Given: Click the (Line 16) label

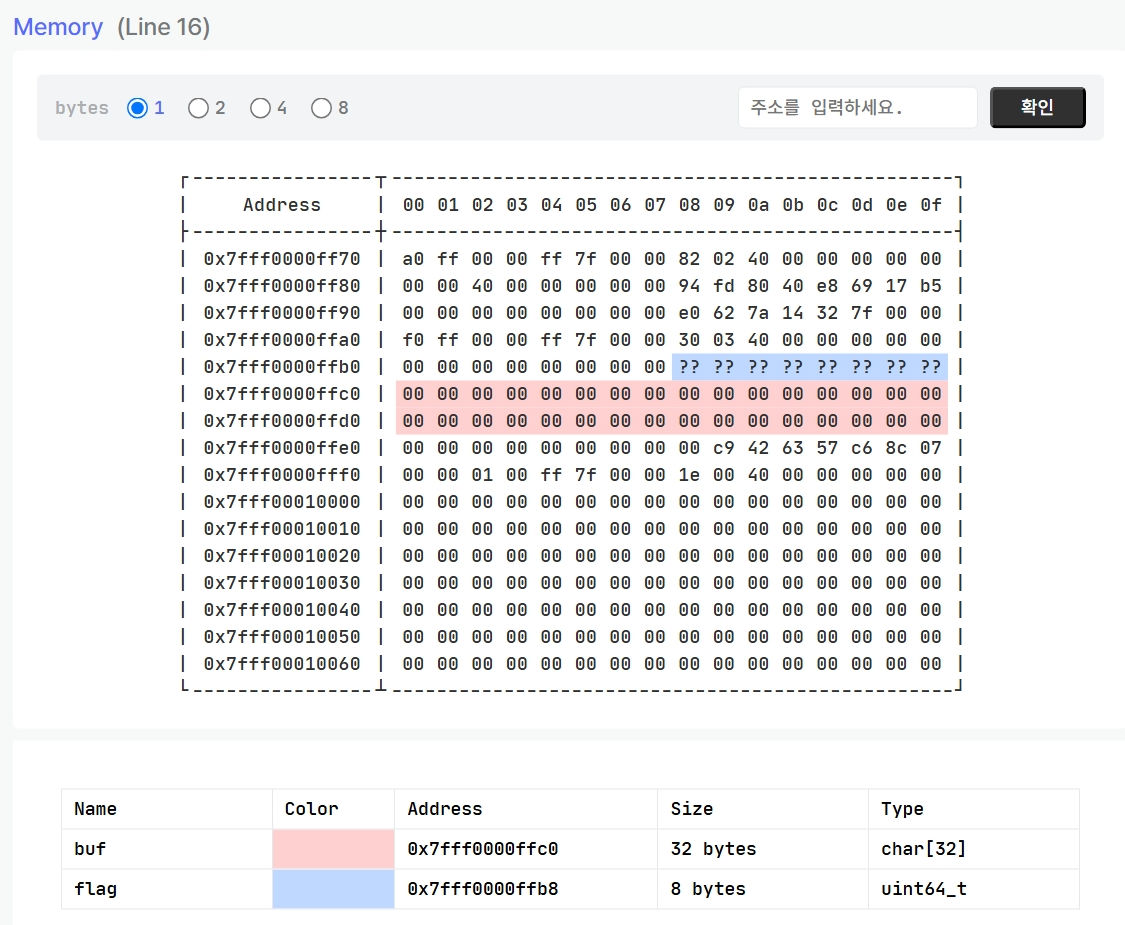Looking at the screenshot, I should (x=164, y=27).
